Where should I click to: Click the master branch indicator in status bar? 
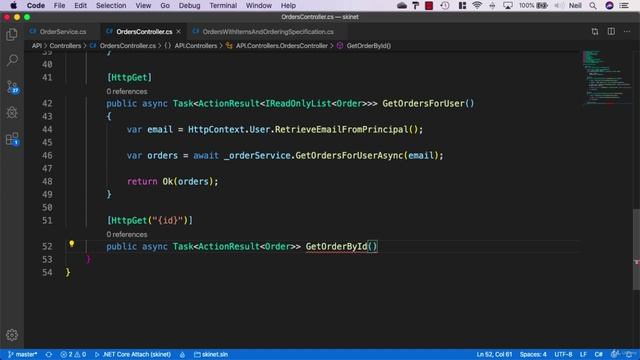22,354
